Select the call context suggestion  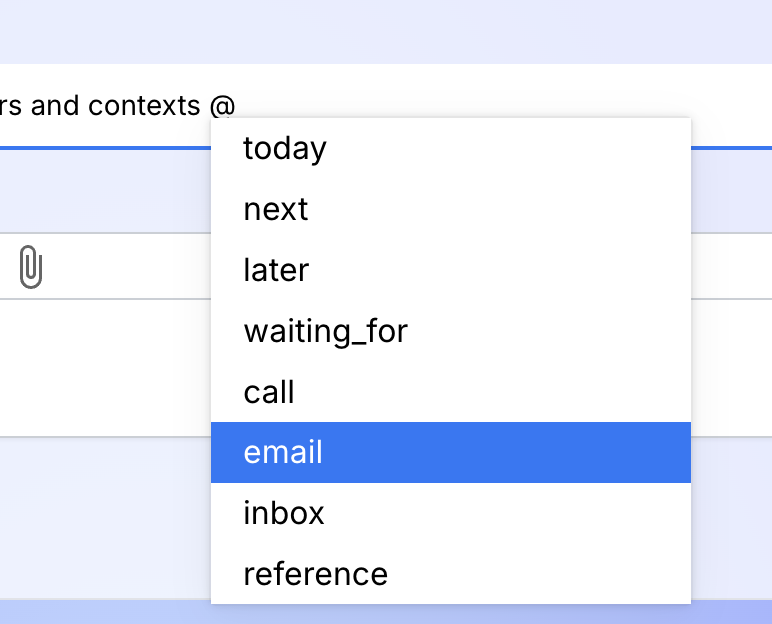pos(450,392)
